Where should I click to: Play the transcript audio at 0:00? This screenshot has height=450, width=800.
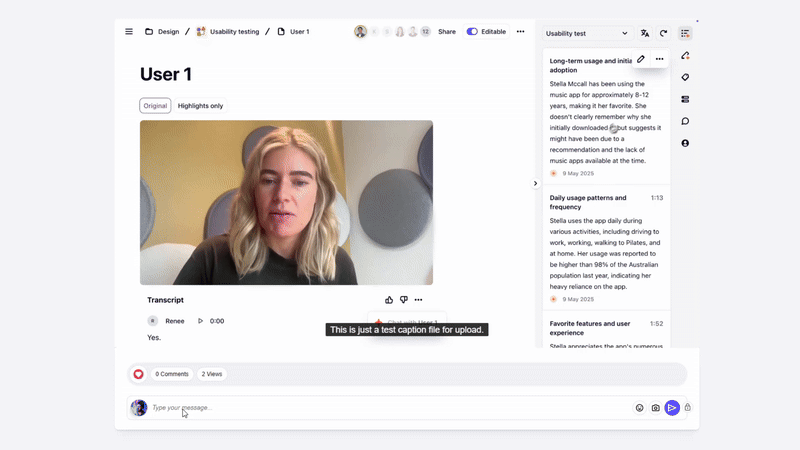click(x=200, y=321)
